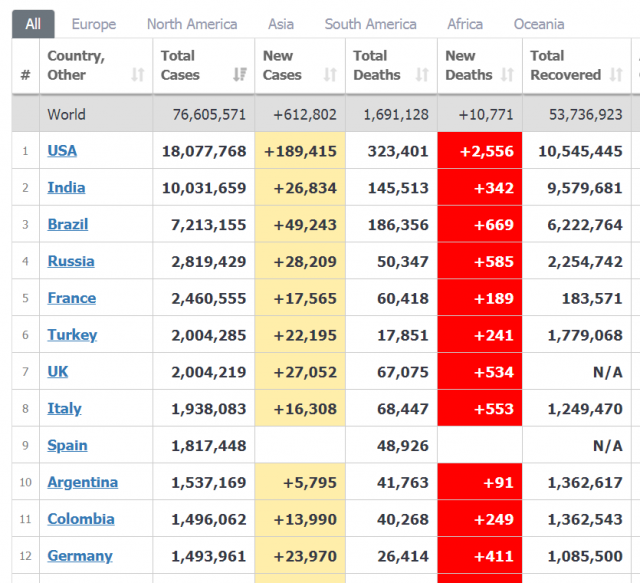Click Russia total recovered 2,254,742

585,261
